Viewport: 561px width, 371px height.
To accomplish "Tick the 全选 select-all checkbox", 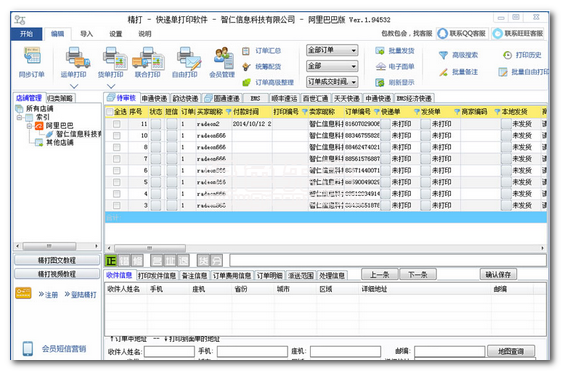I will (x=110, y=112).
